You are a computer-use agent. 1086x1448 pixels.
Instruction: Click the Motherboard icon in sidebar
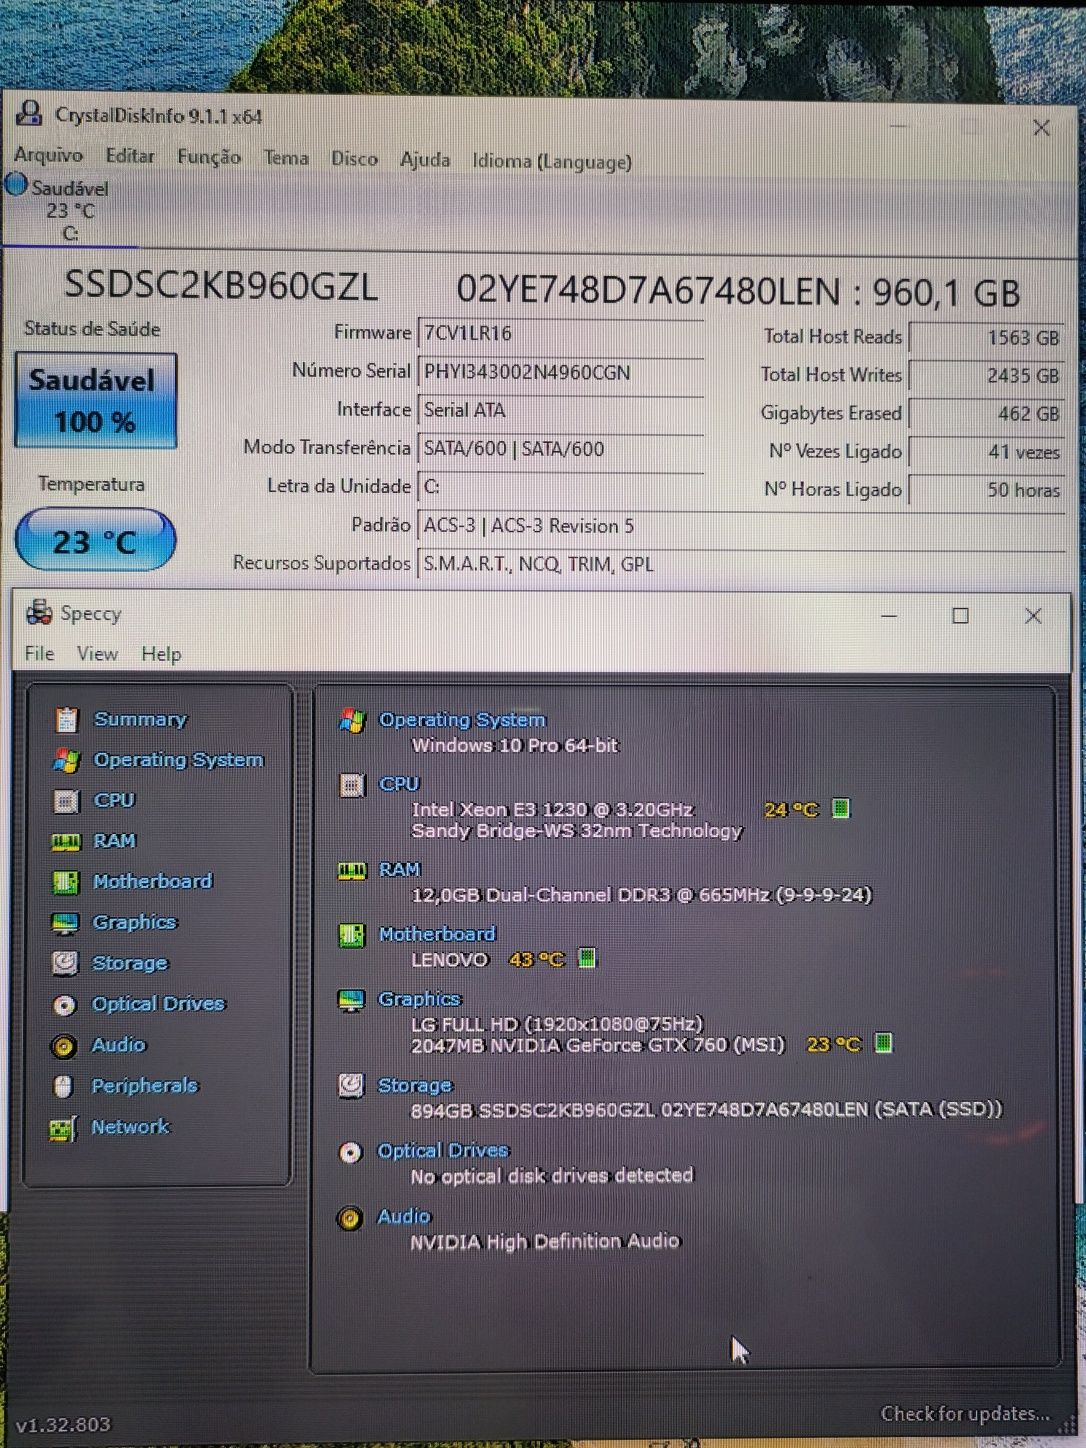pyautogui.click(x=65, y=882)
